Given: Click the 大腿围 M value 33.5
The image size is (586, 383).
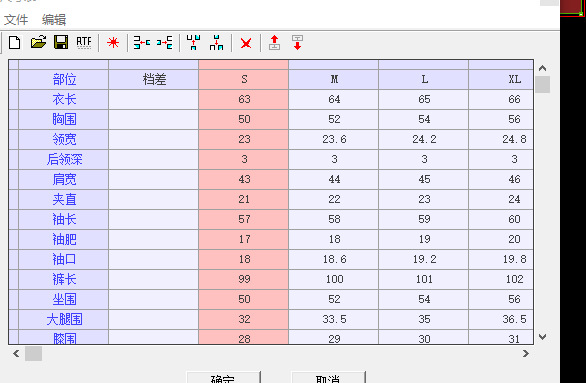Looking at the screenshot, I should pos(334,319).
